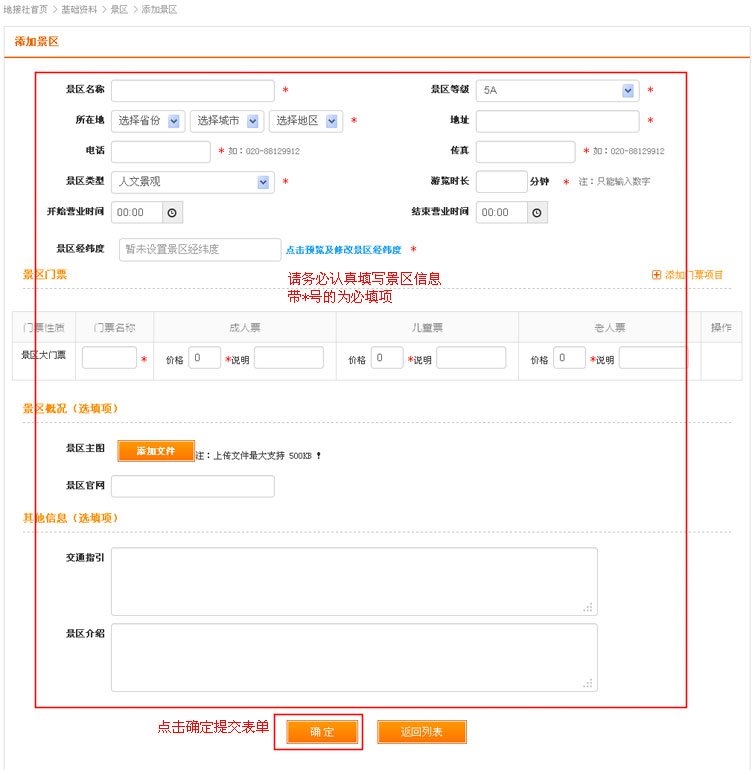755x770 pixels.
Task: Open the scenic level 5A dropdown
Action: pos(628,91)
